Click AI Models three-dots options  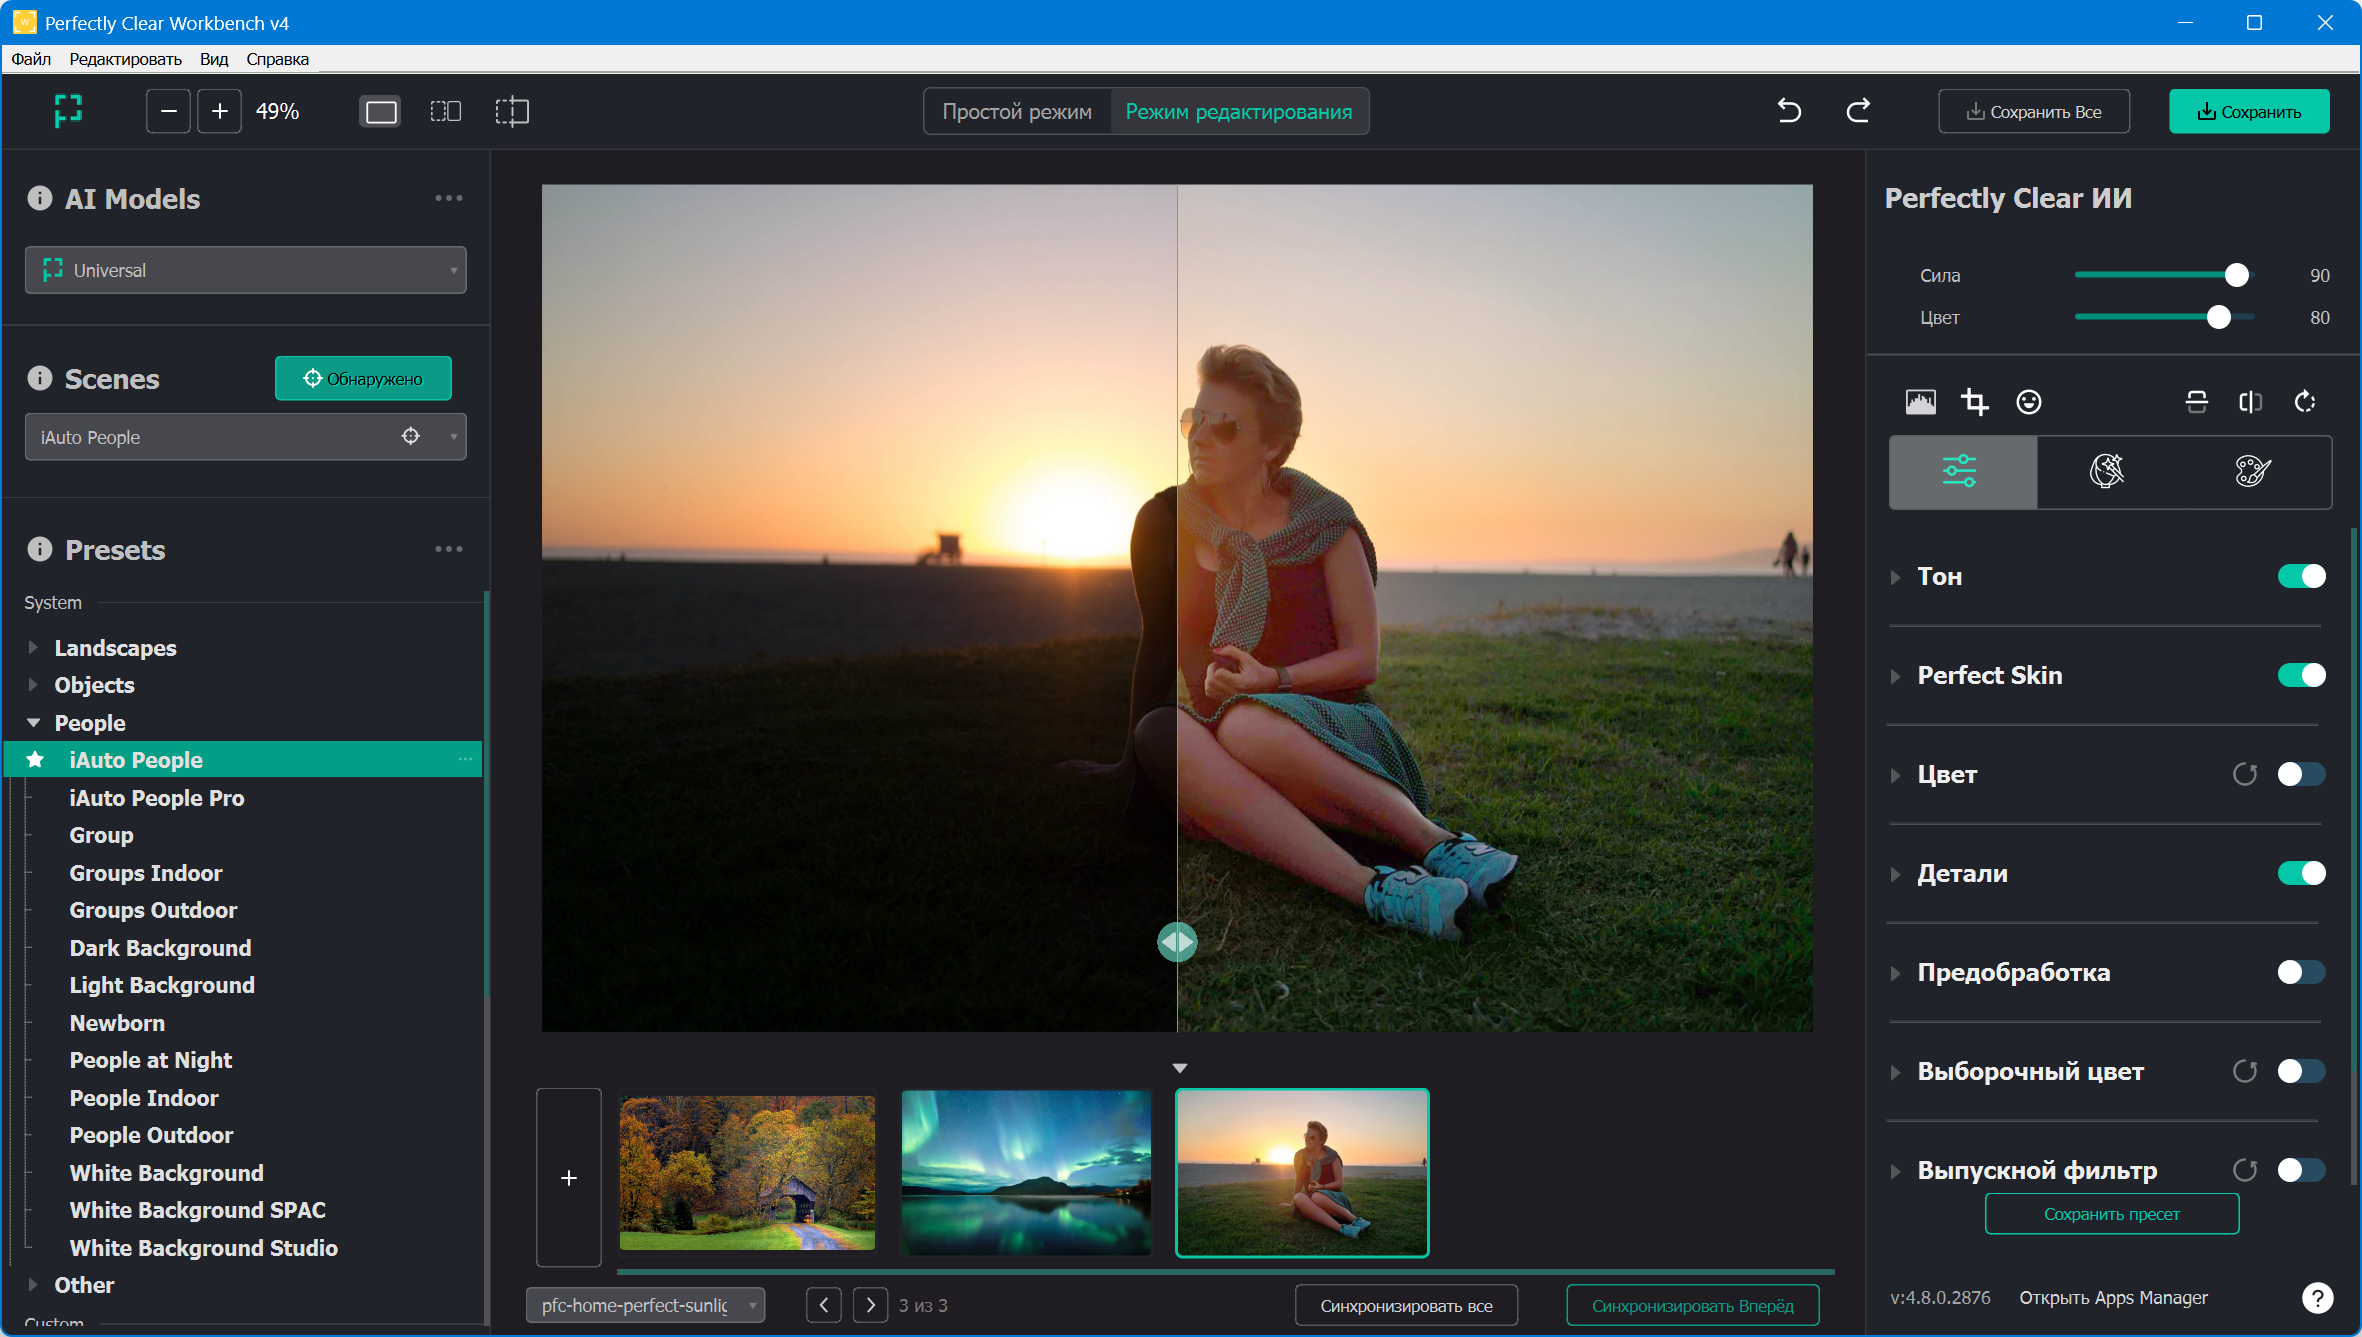click(x=448, y=198)
